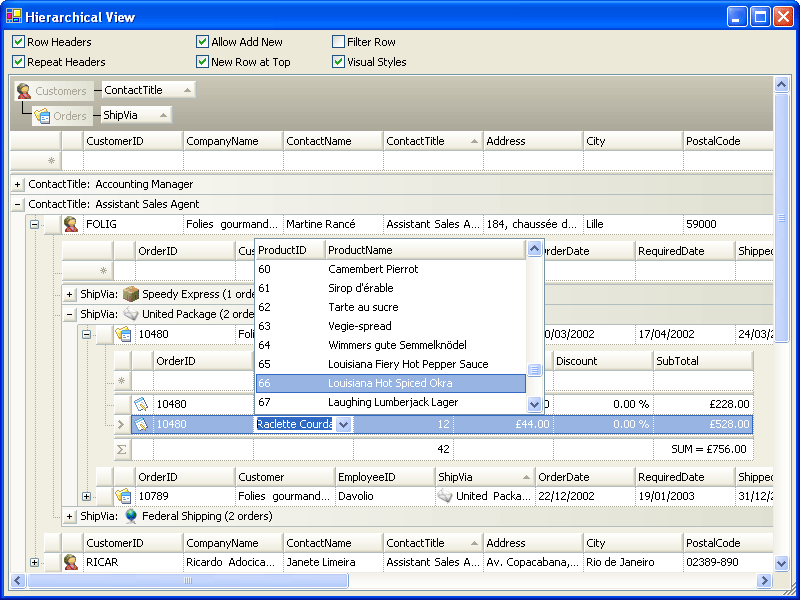The image size is (800, 600).
Task: Click the Speedy Express package icon
Action: coord(131,294)
